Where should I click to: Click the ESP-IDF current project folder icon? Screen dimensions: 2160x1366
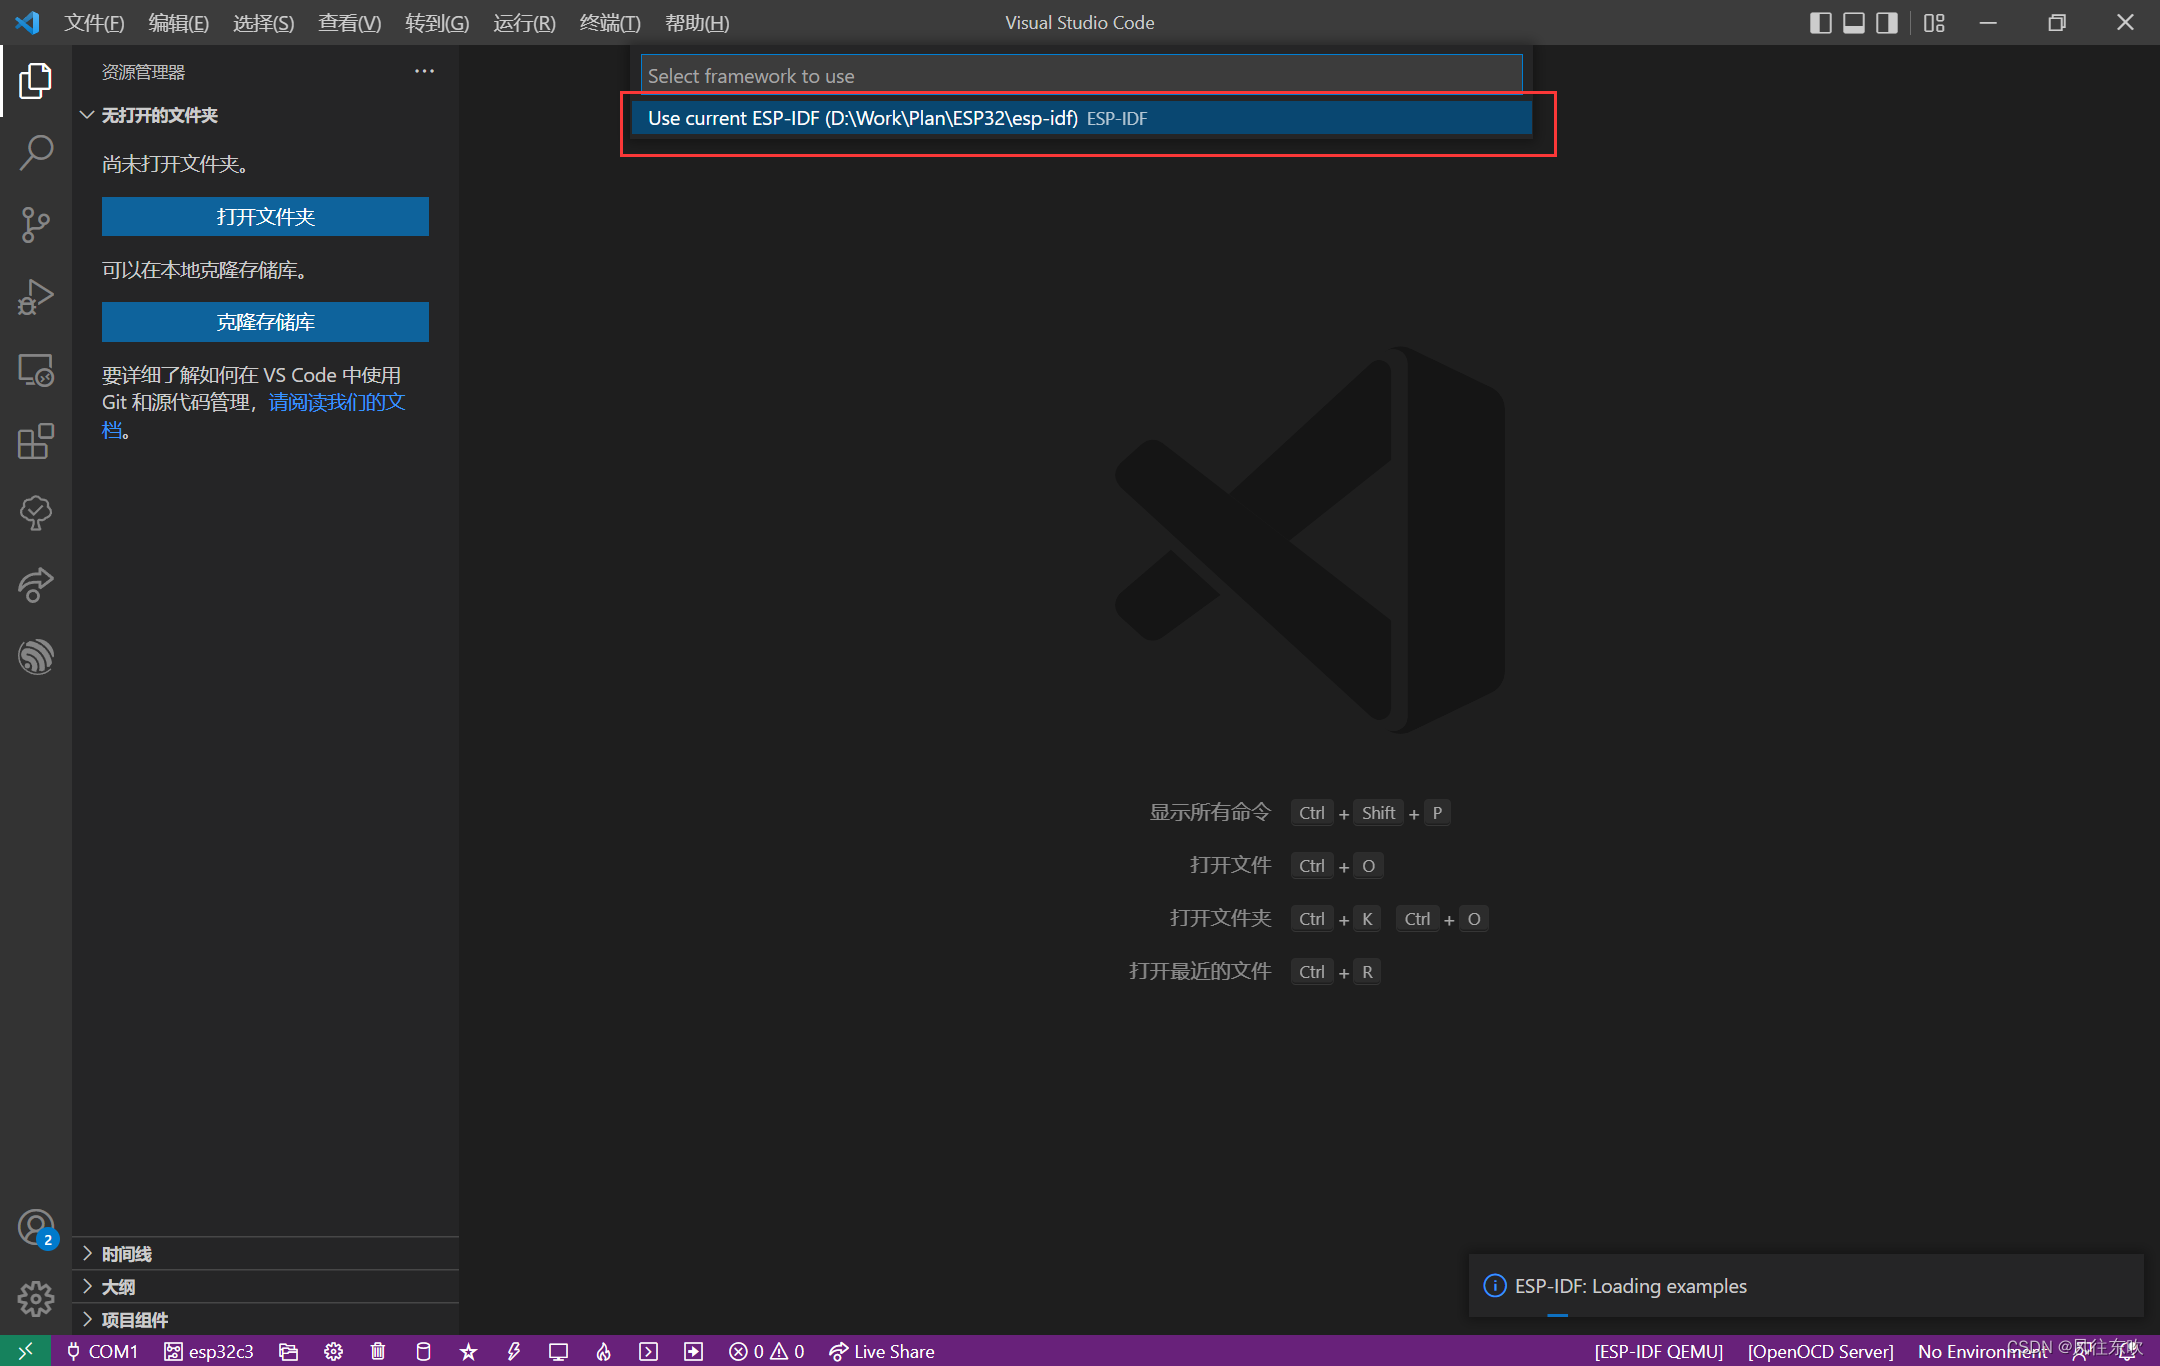pyautogui.click(x=289, y=1351)
